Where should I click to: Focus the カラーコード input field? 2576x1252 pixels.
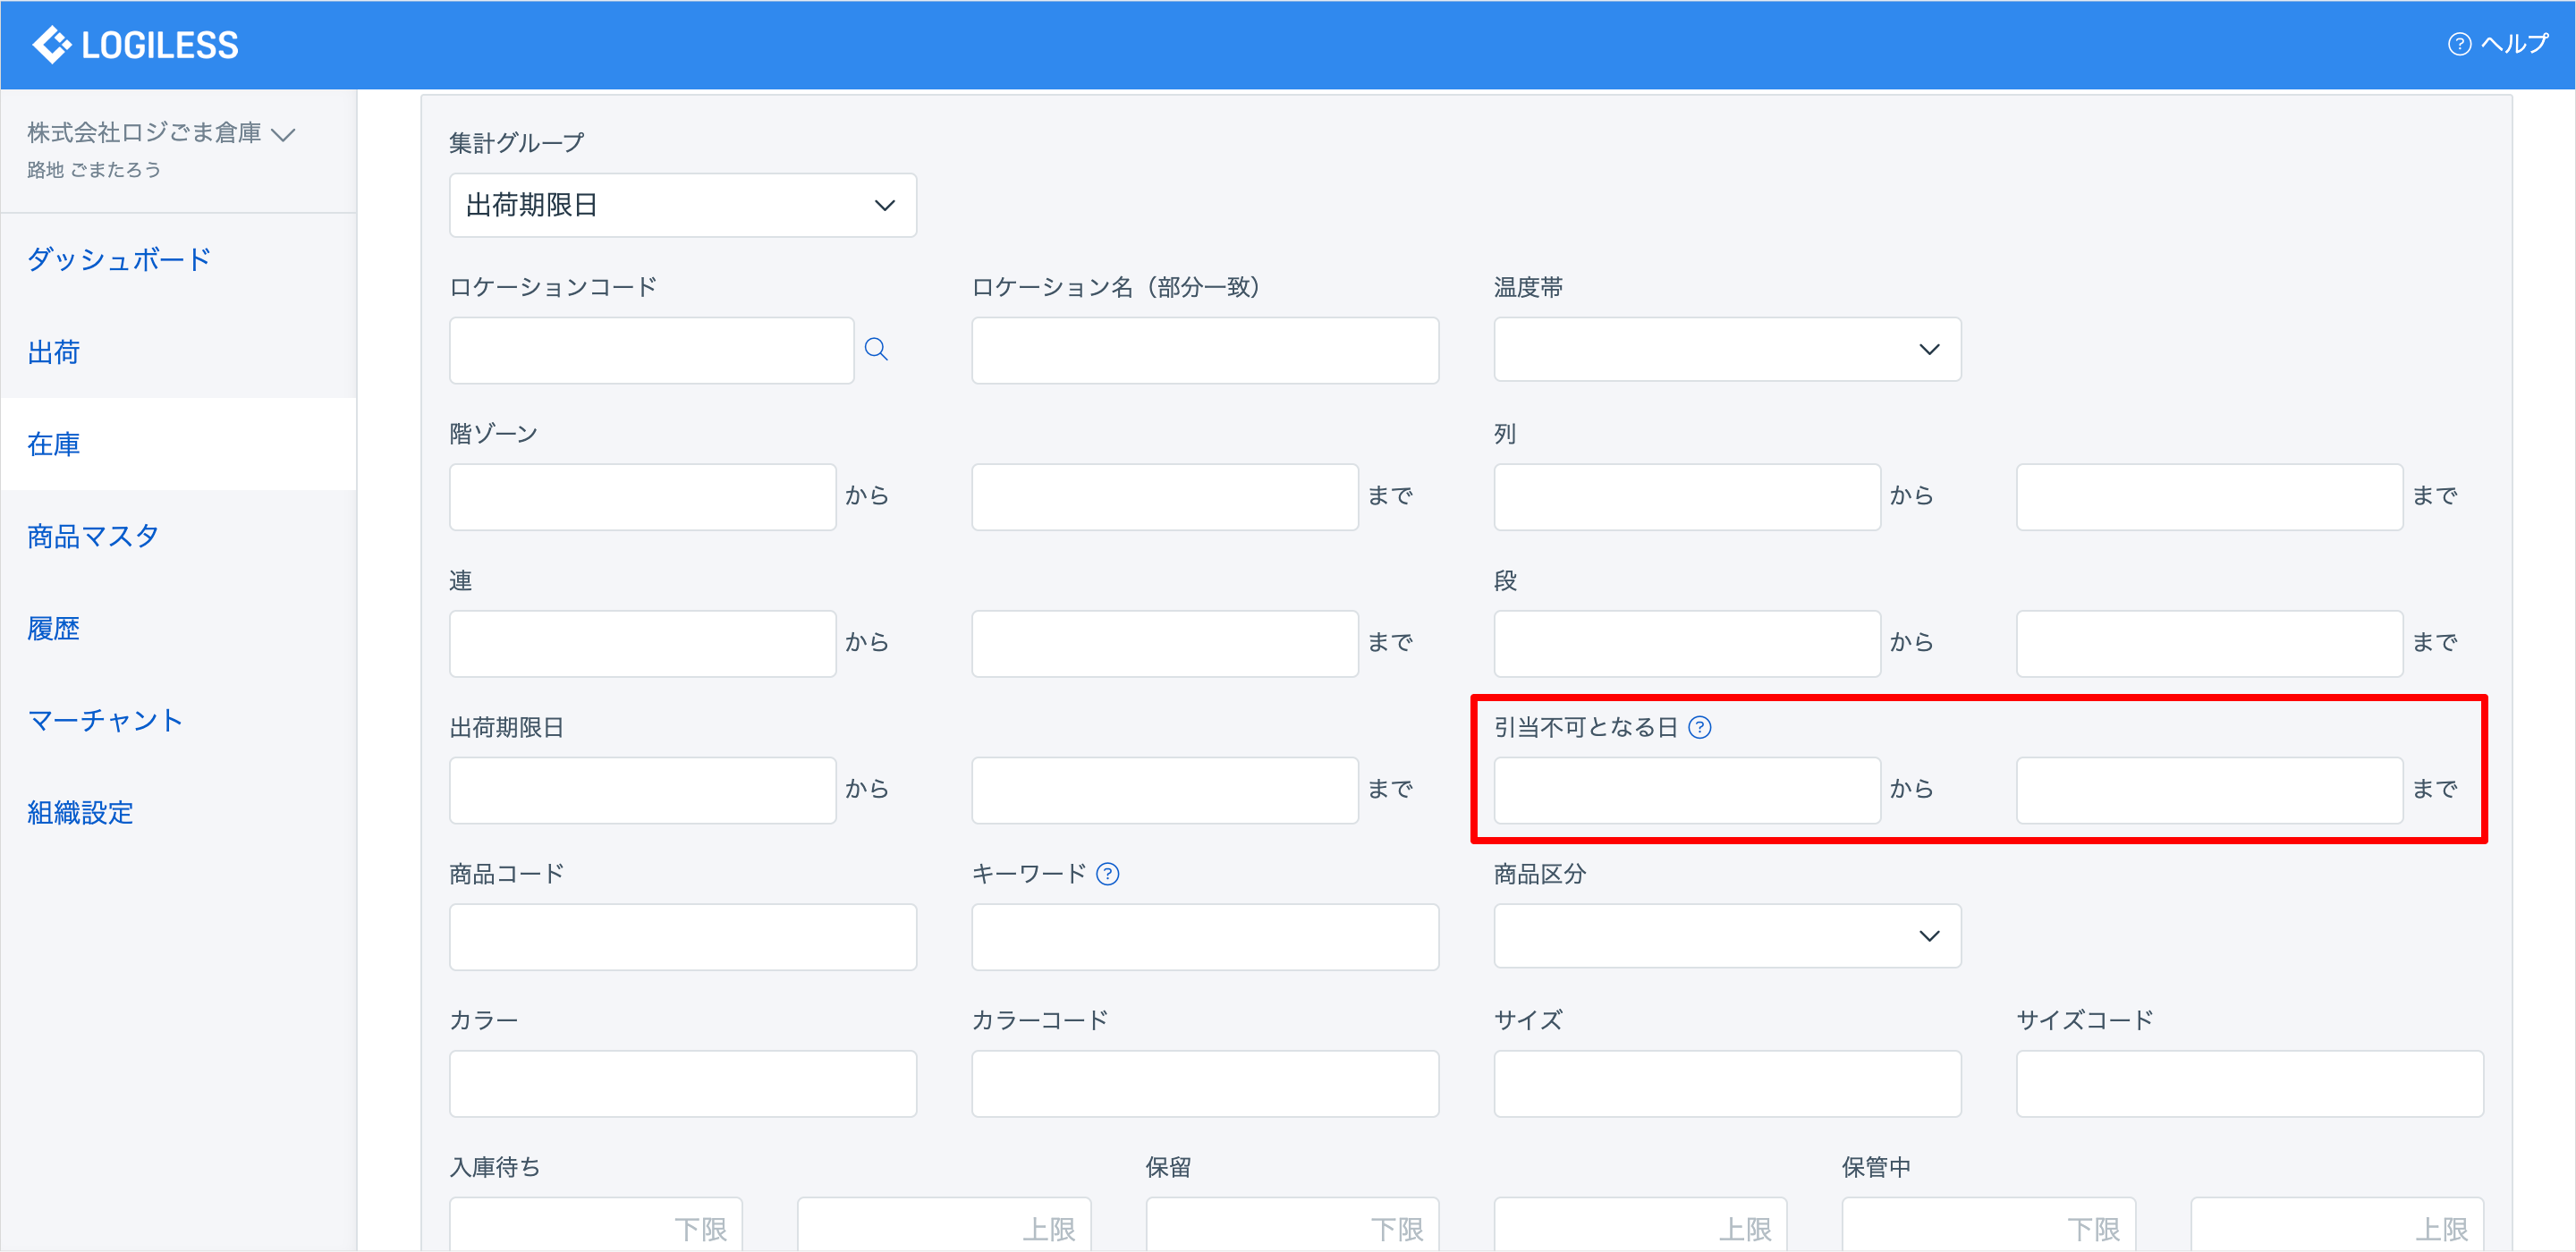tap(1205, 1084)
